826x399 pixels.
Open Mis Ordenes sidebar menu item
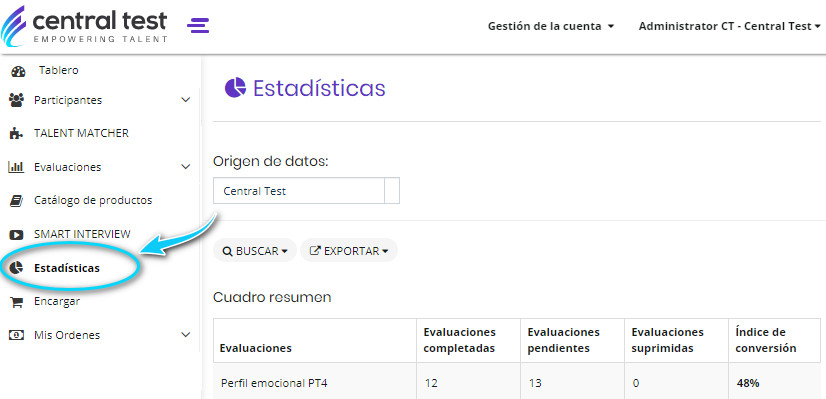[67, 335]
